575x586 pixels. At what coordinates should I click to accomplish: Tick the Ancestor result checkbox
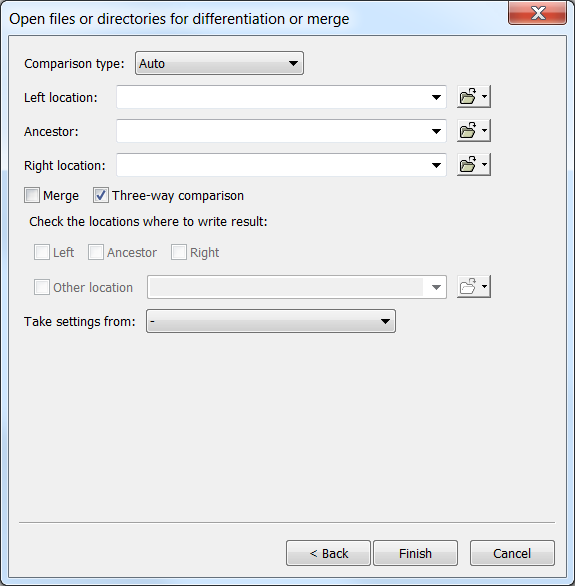pos(96,252)
